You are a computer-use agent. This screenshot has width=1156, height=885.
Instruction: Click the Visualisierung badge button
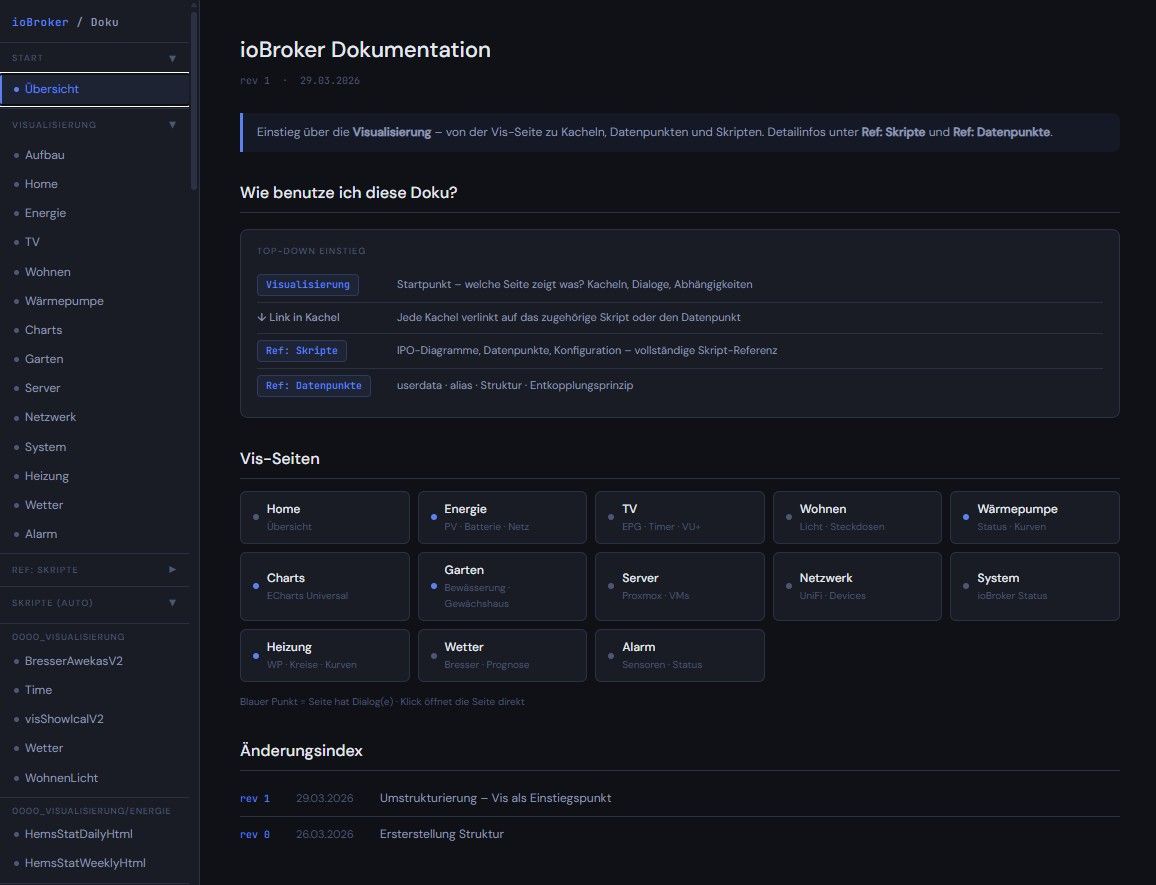pos(308,285)
